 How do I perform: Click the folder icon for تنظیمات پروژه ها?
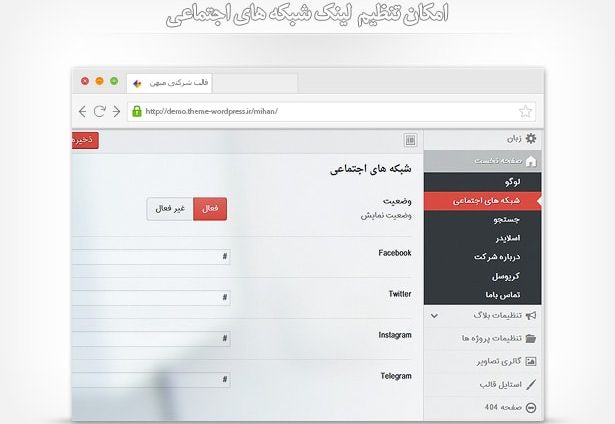[x=531, y=338]
